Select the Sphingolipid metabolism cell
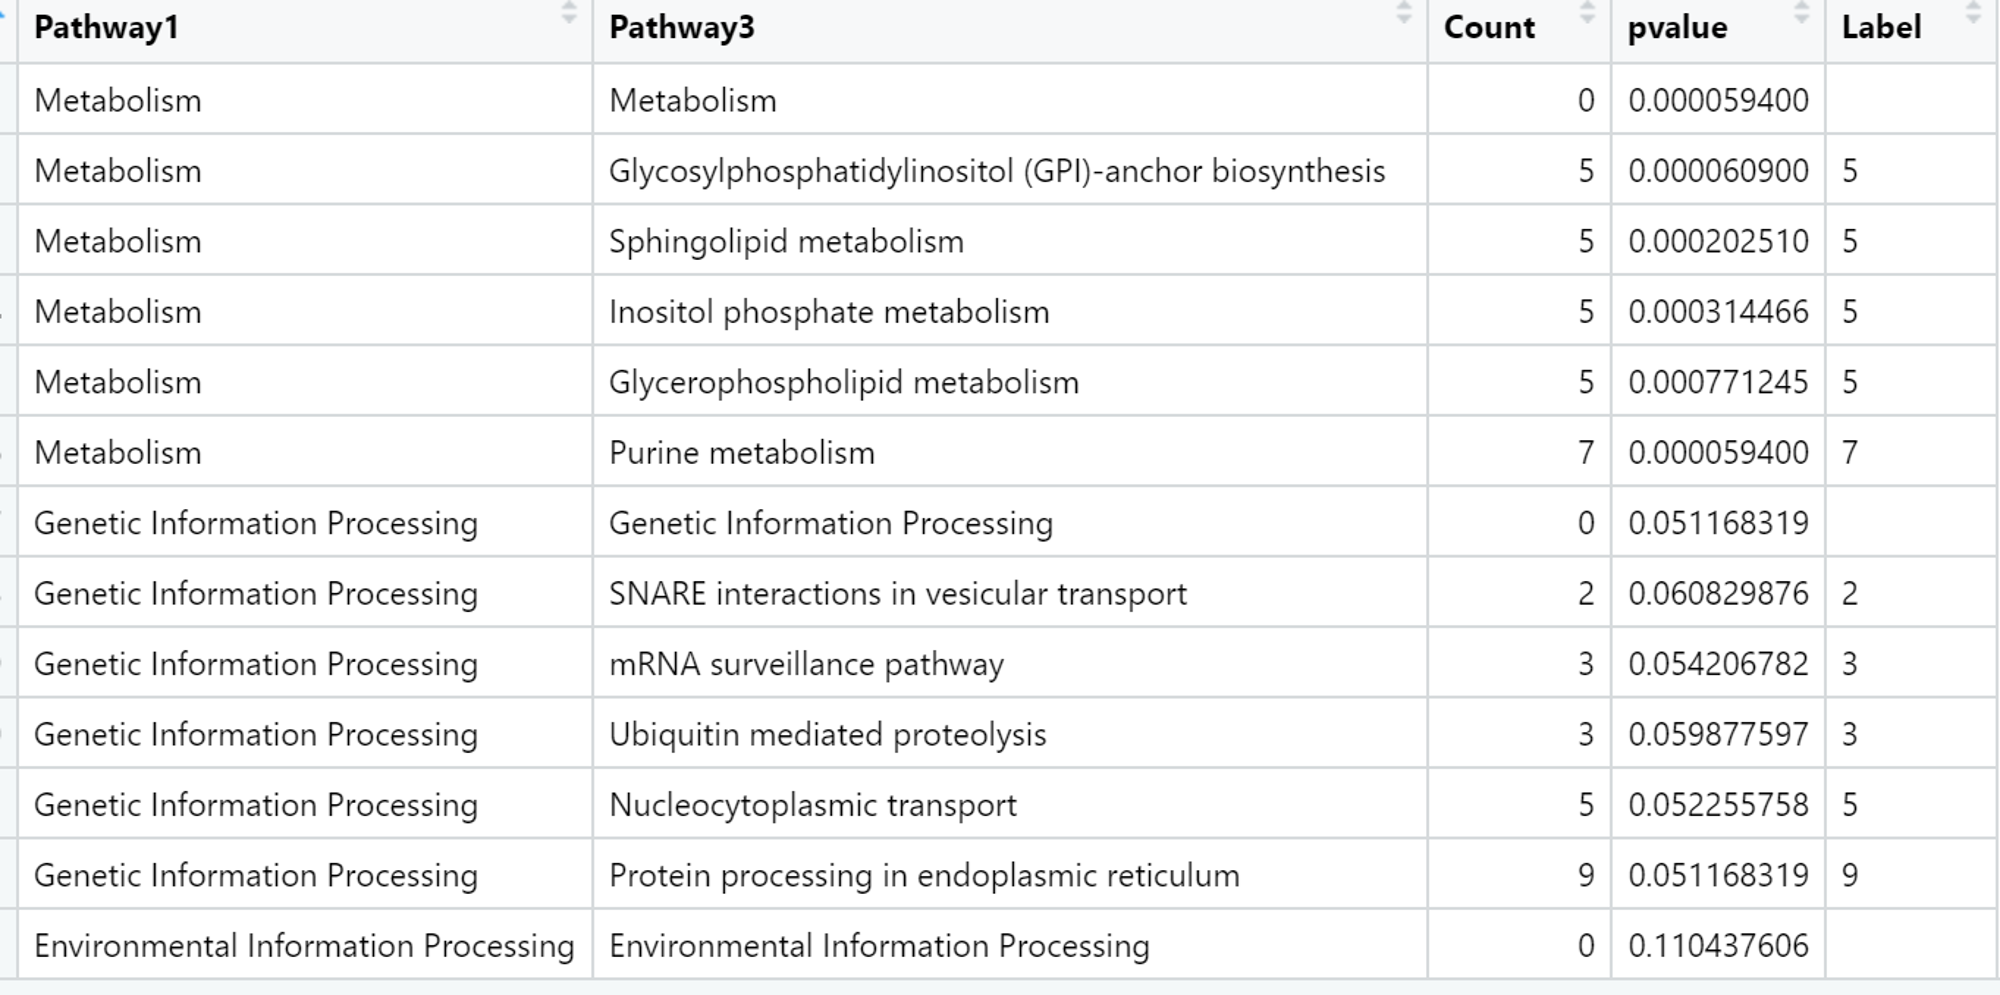This screenshot has height=995, width=2000. (1010, 241)
